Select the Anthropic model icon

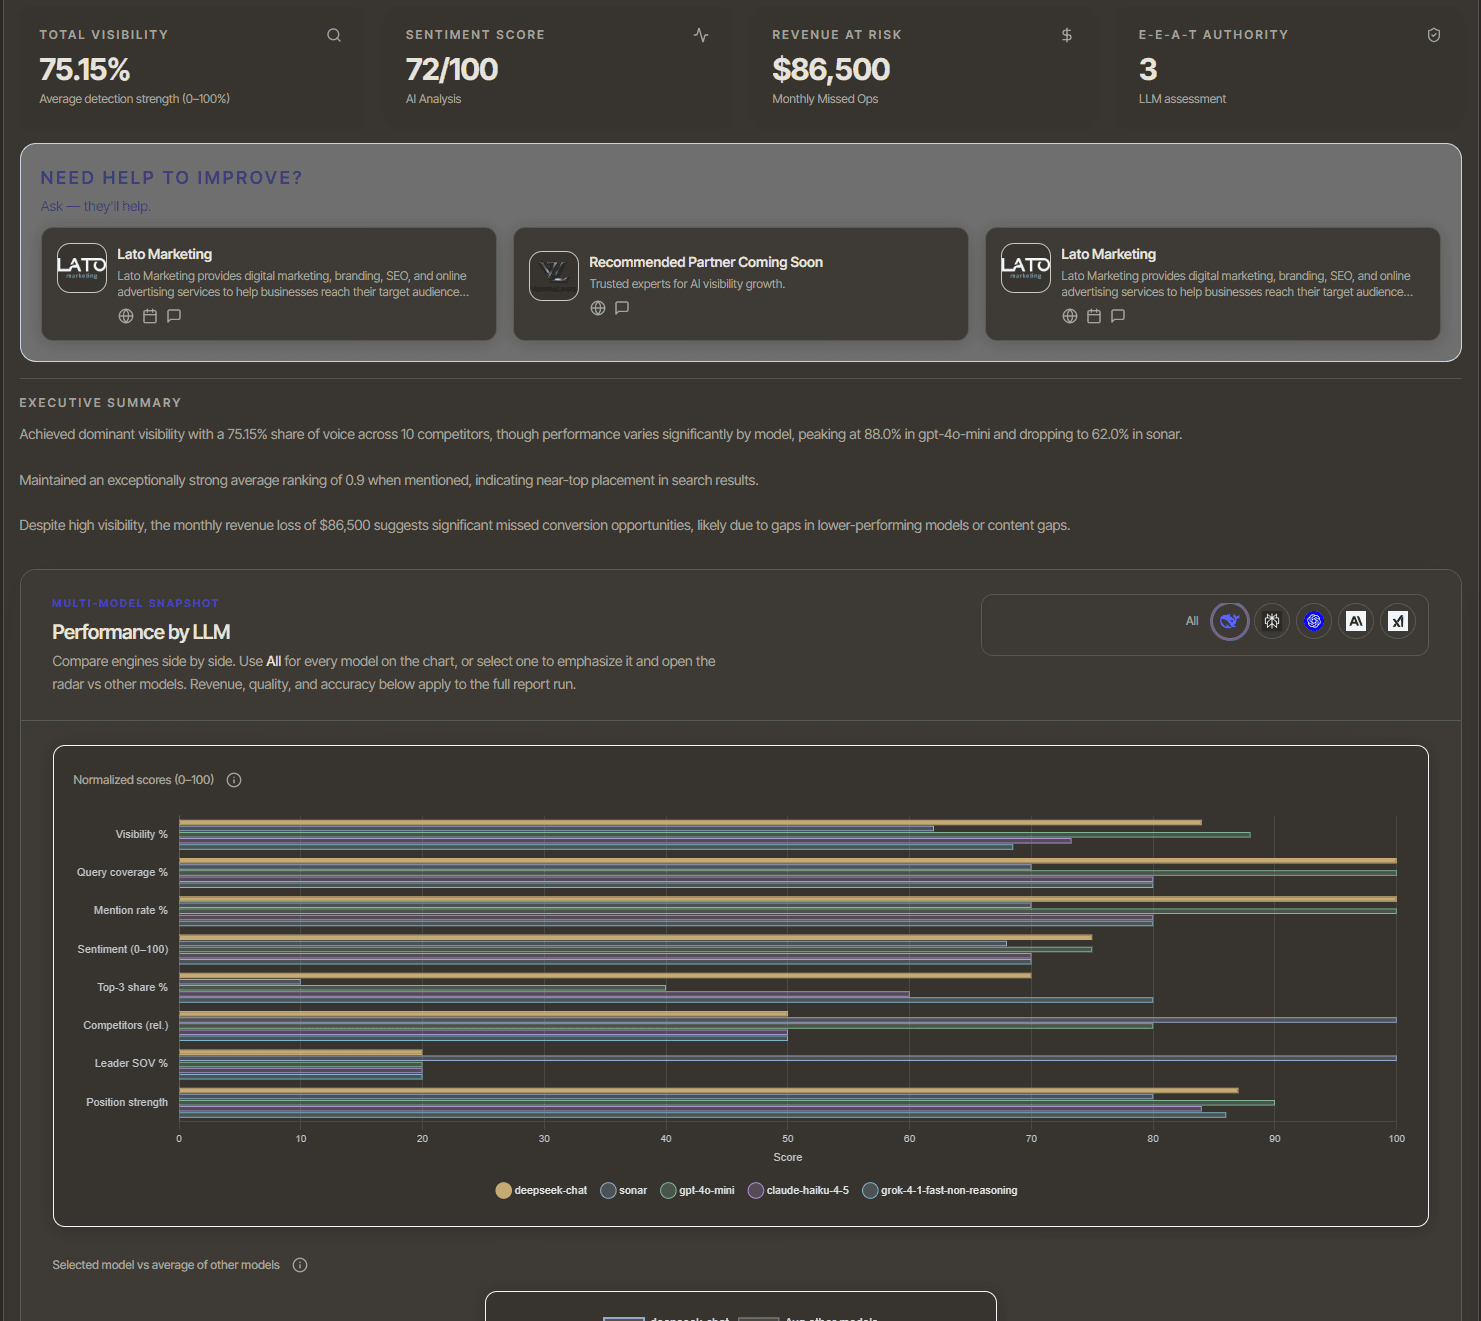[x=1356, y=621]
